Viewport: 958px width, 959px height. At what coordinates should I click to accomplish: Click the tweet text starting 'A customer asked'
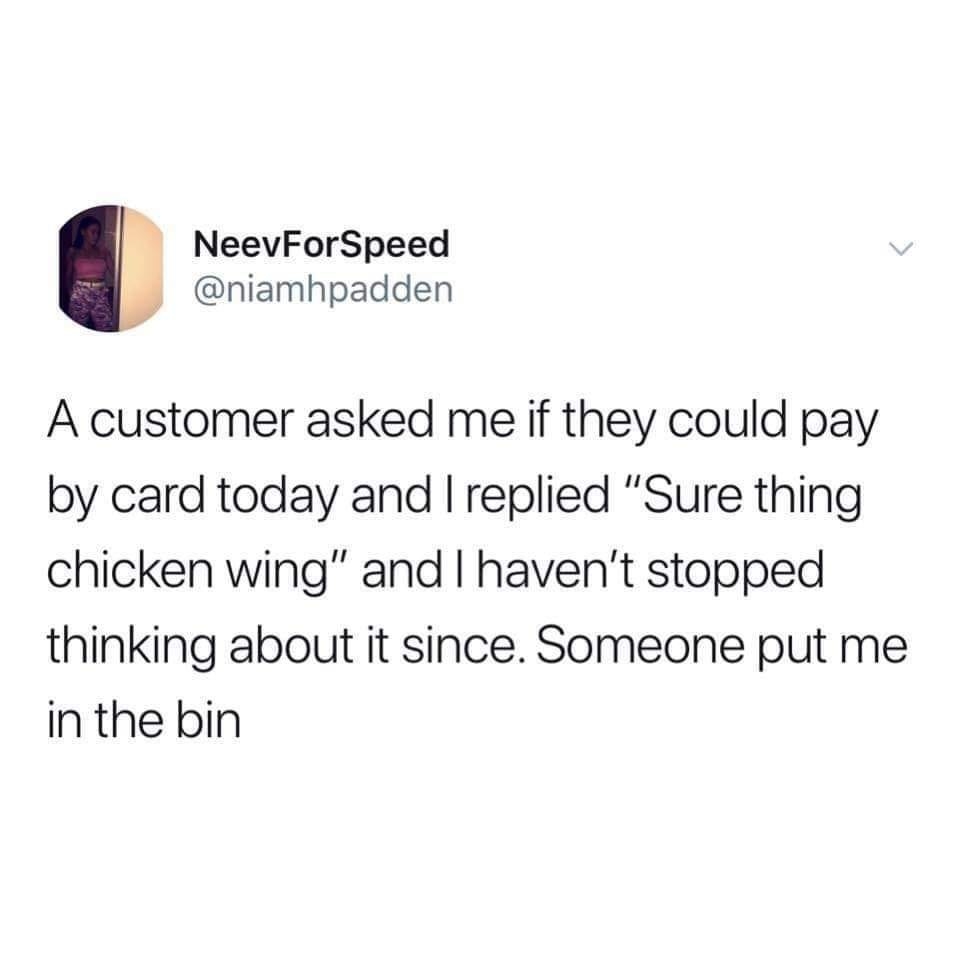point(477,571)
